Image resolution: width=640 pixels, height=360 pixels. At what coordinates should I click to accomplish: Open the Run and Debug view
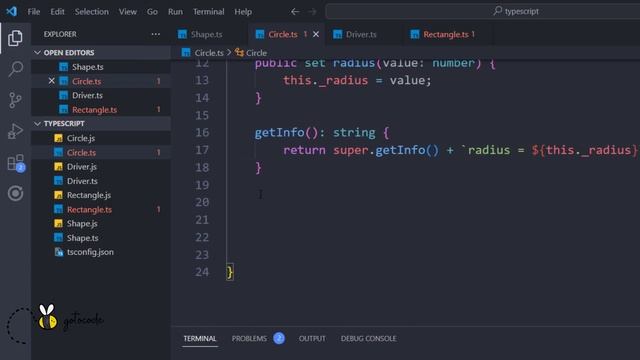tap(15, 131)
